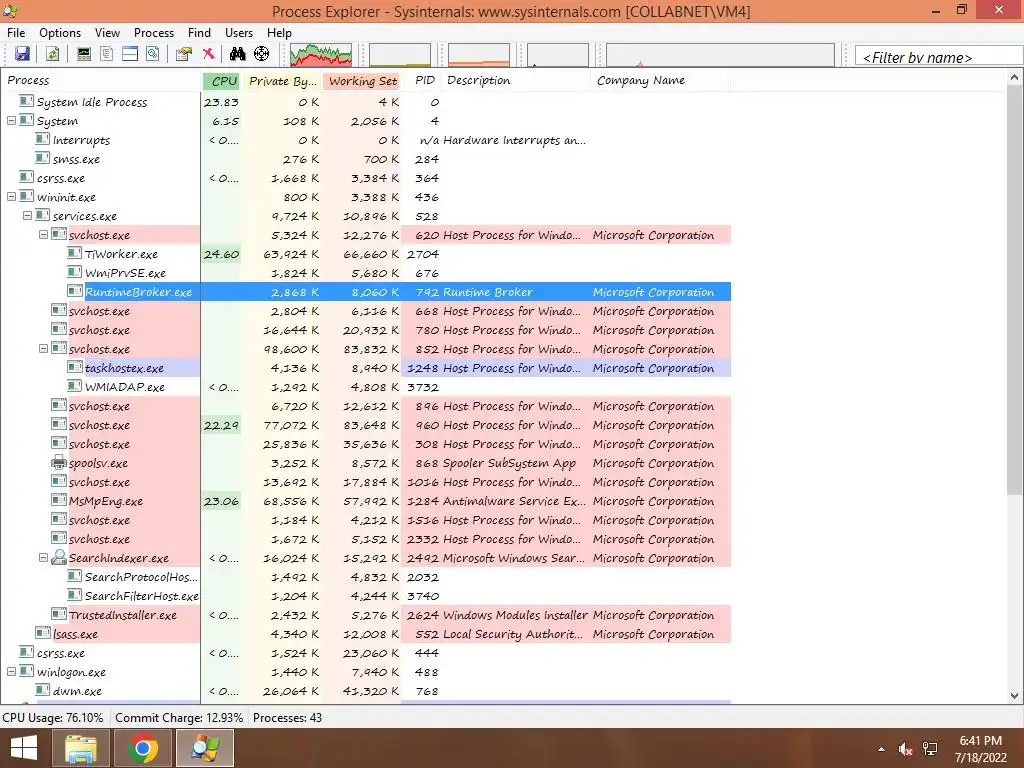Click the CPU Usage 76.10% status entry
The height and width of the screenshot is (768, 1024).
tap(53, 718)
